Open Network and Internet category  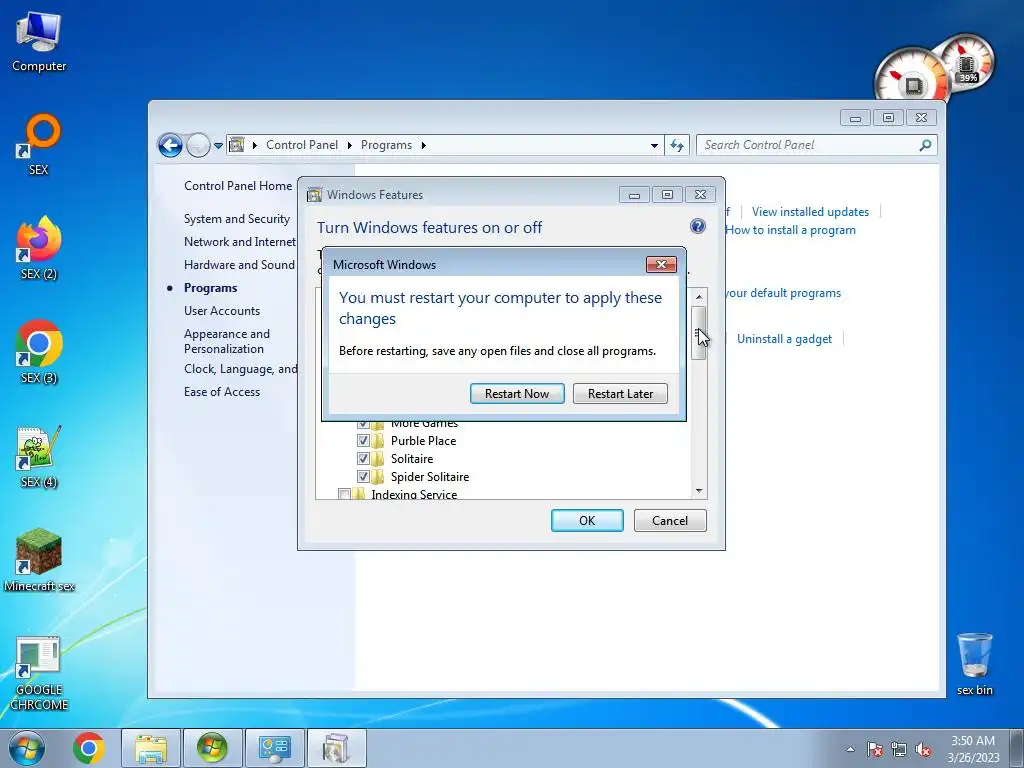pyautogui.click(x=240, y=242)
